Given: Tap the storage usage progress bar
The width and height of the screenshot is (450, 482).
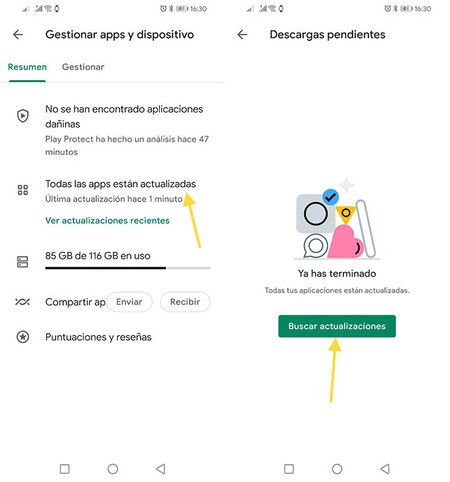Looking at the screenshot, I should point(128,268).
